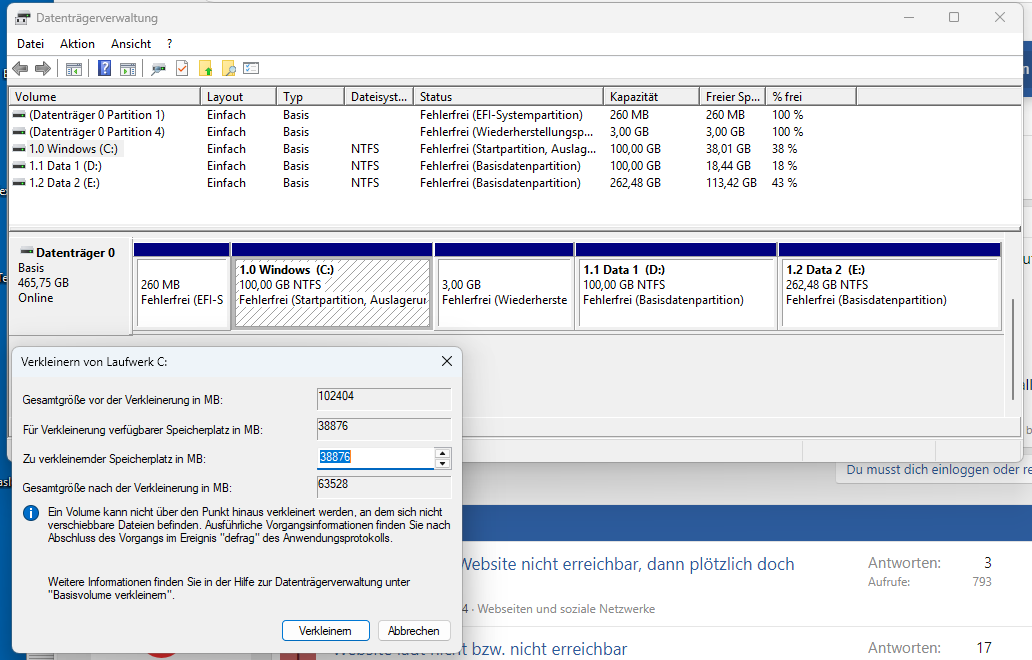Open the Aktion menu
Image resolution: width=1032 pixels, height=660 pixels.
click(77, 44)
